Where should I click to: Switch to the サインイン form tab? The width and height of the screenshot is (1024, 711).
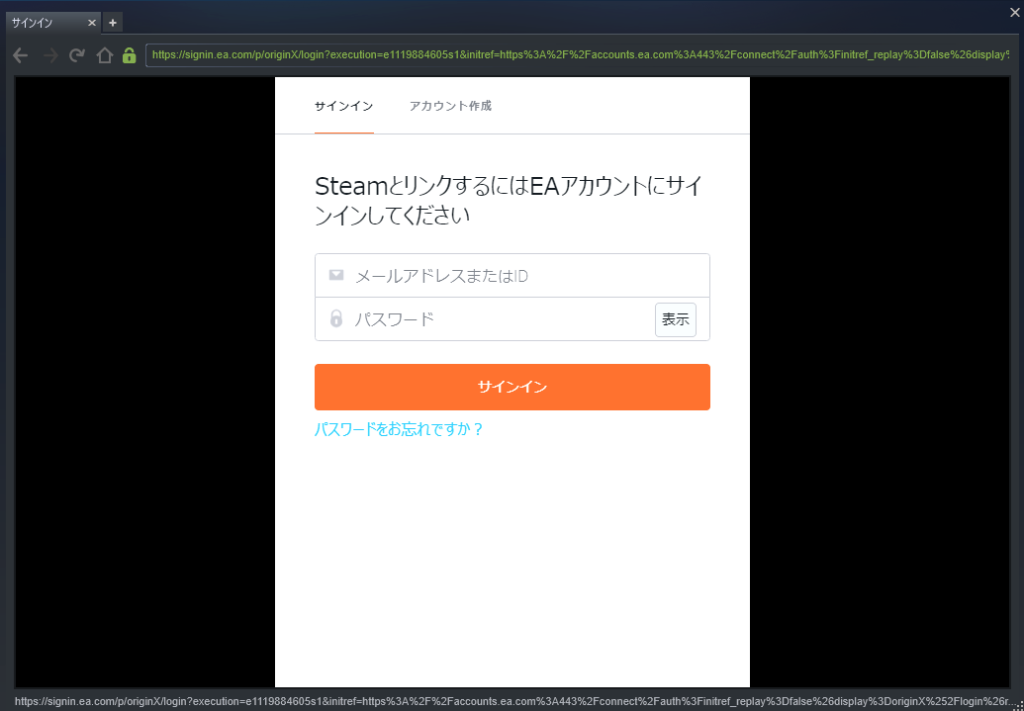[x=344, y=106]
